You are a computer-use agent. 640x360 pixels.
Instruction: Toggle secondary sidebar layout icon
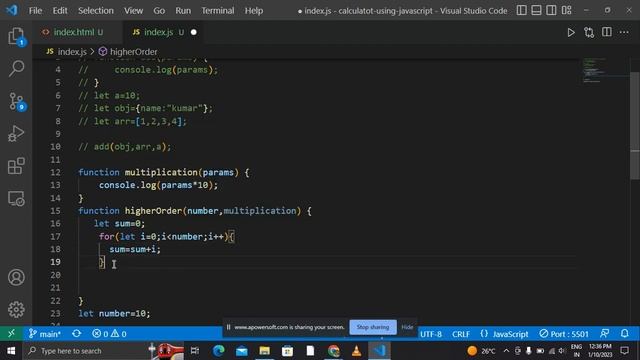click(551, 10)
